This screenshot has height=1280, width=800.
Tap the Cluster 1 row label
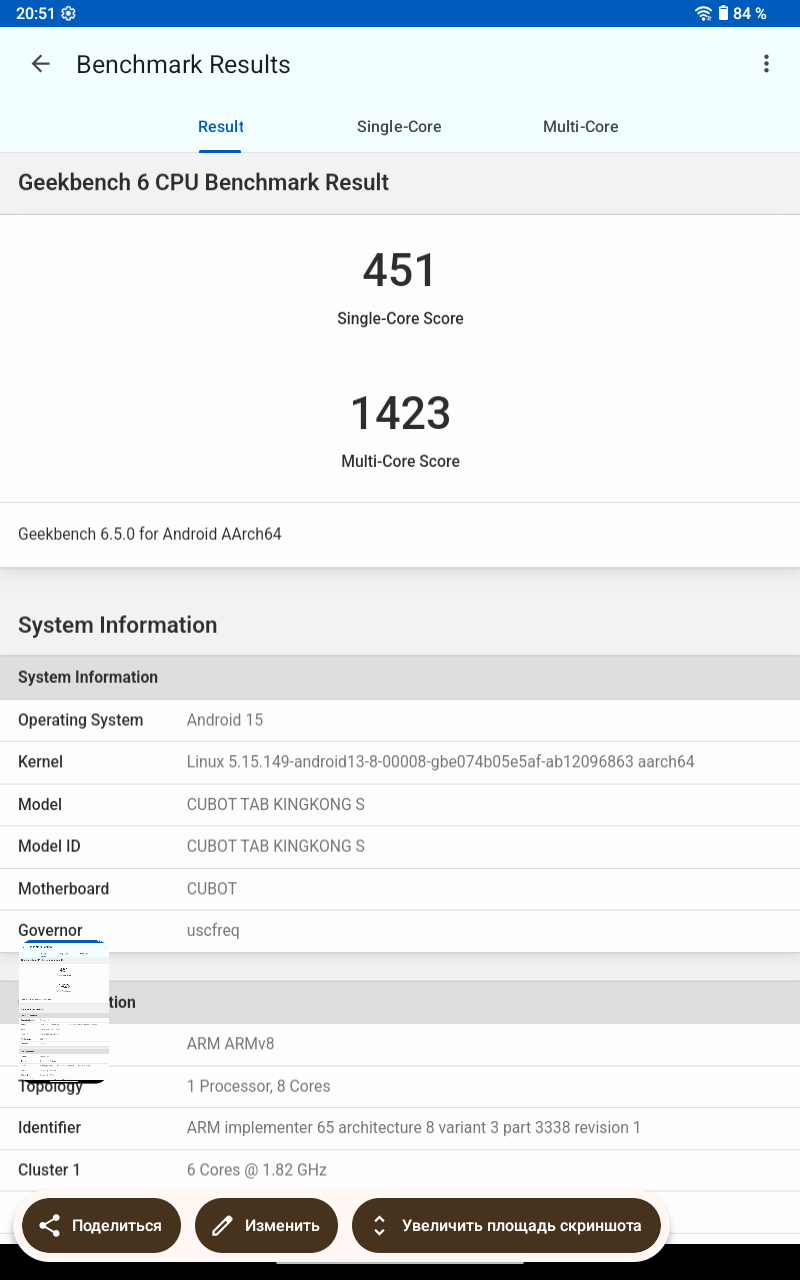(x=49, y=1170)
